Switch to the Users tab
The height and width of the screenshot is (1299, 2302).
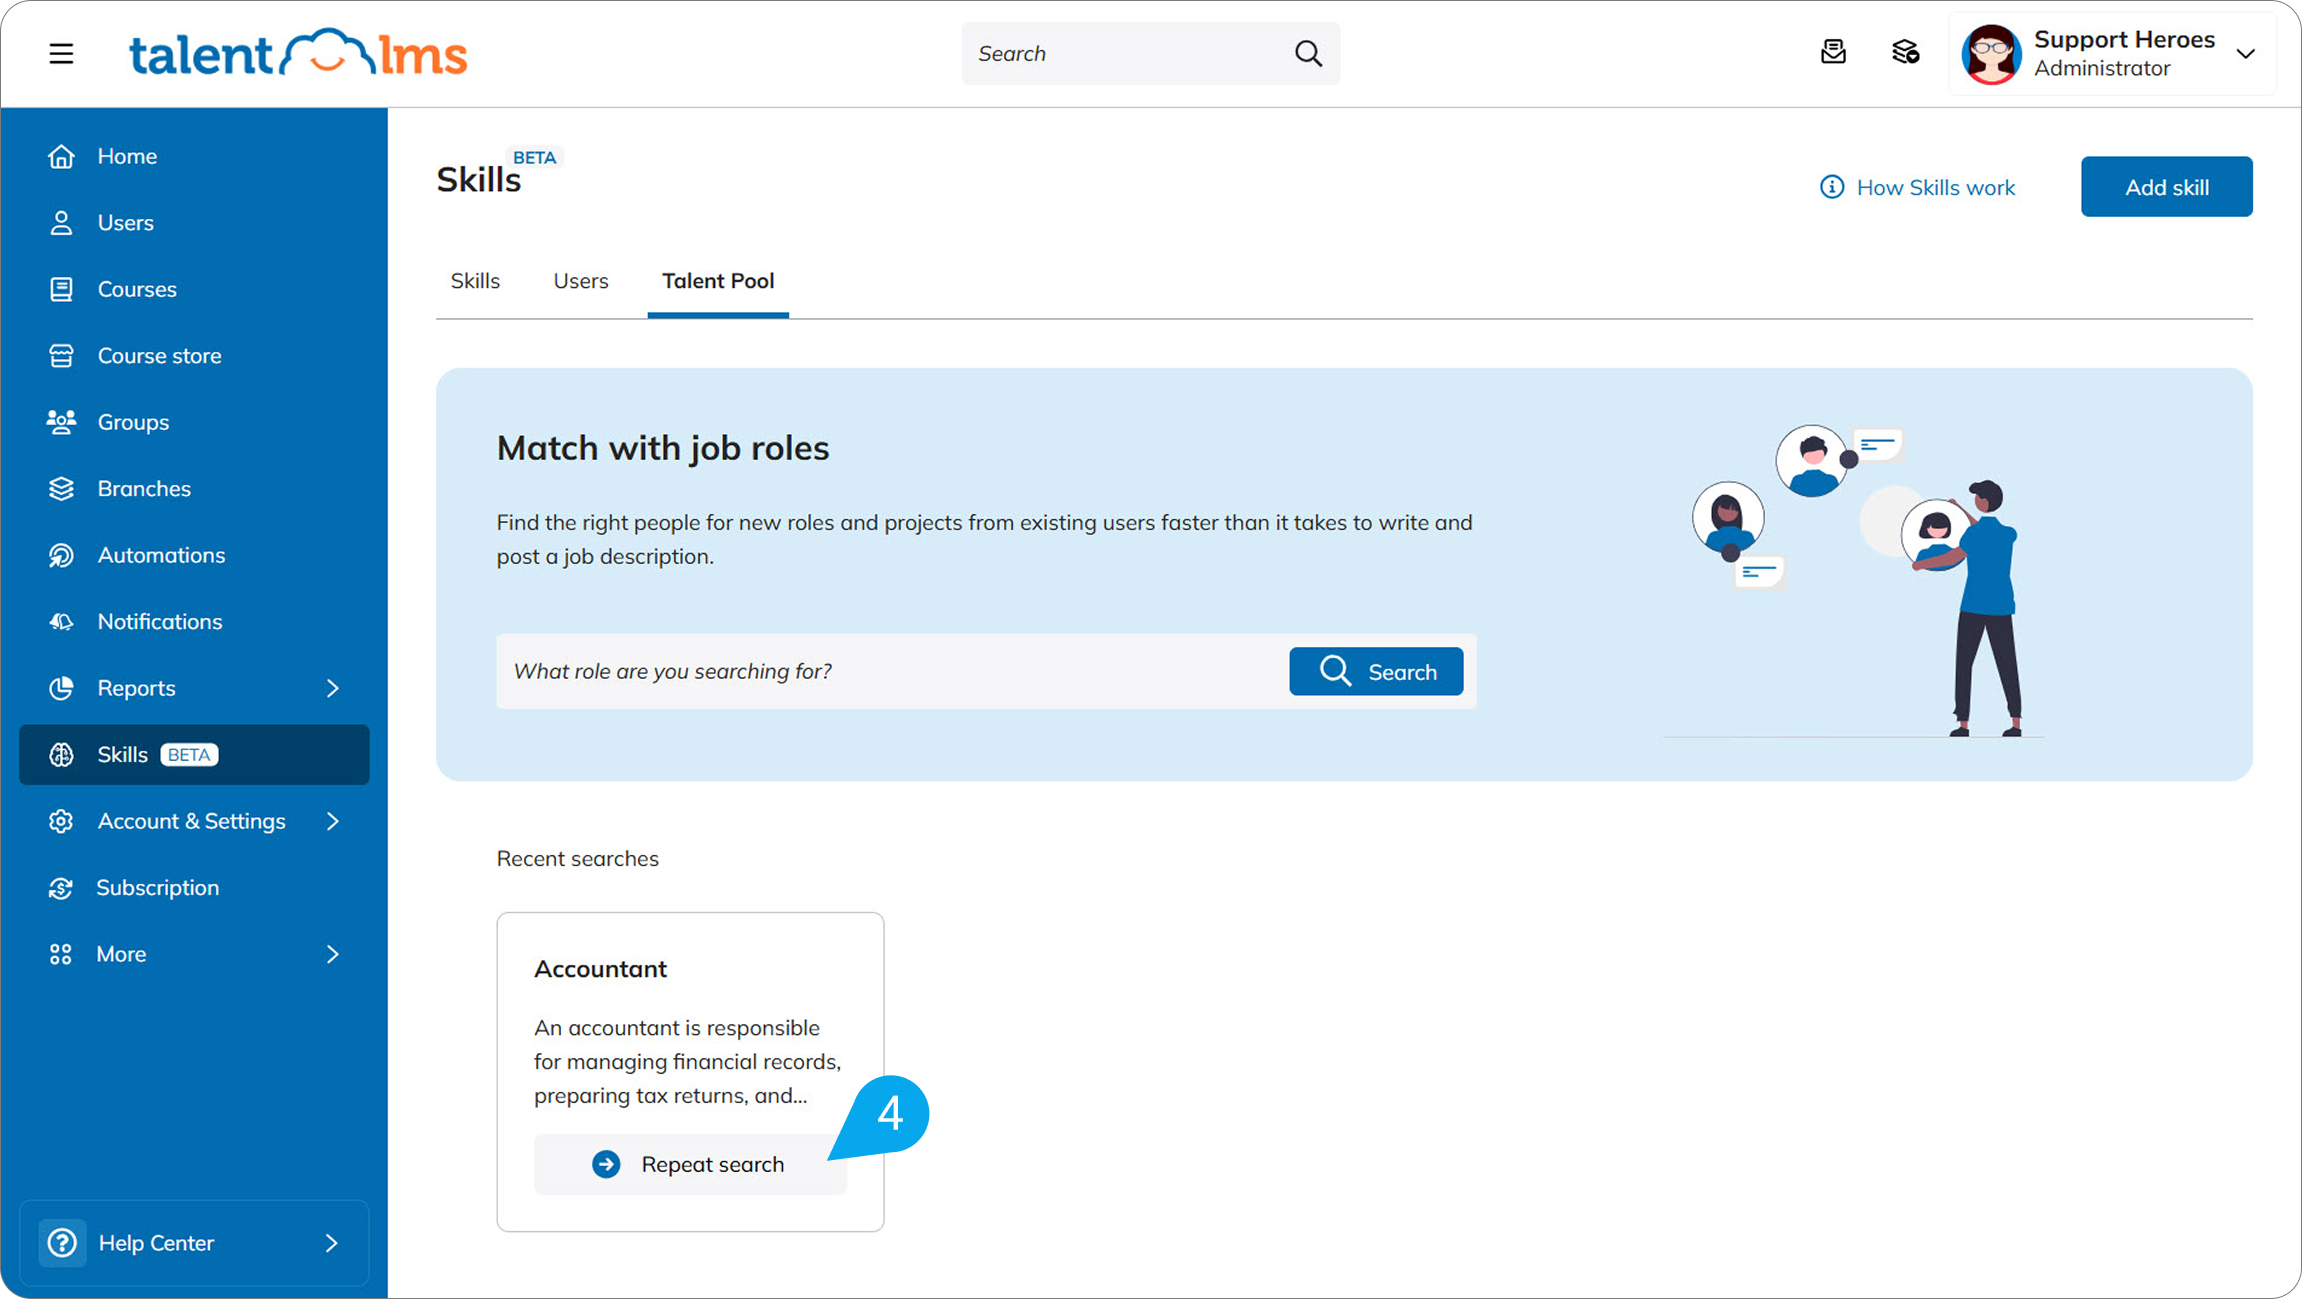tap(581, 281)
